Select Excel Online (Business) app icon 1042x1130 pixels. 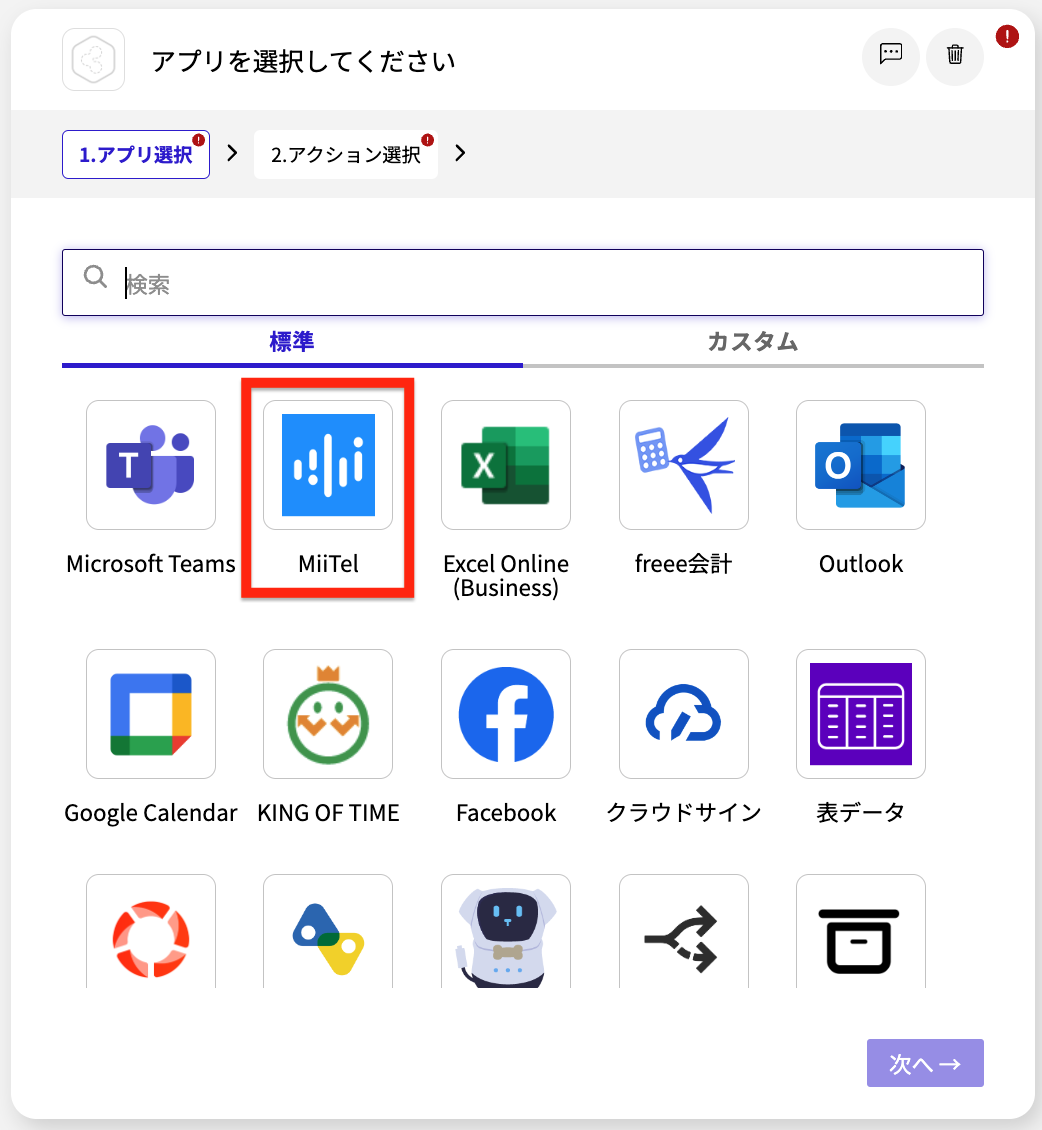coord(506,465)
